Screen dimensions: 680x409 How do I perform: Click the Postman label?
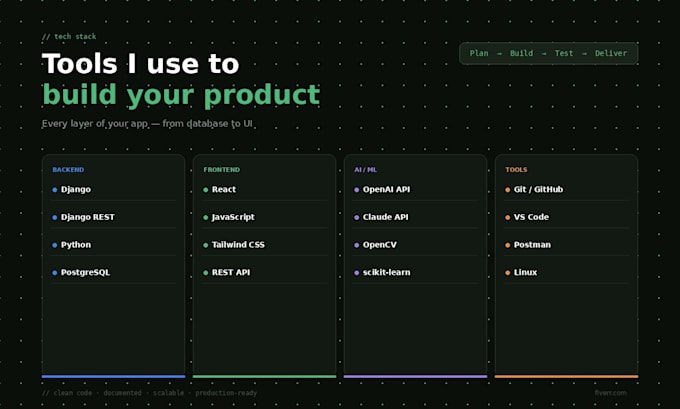point(532,245)
